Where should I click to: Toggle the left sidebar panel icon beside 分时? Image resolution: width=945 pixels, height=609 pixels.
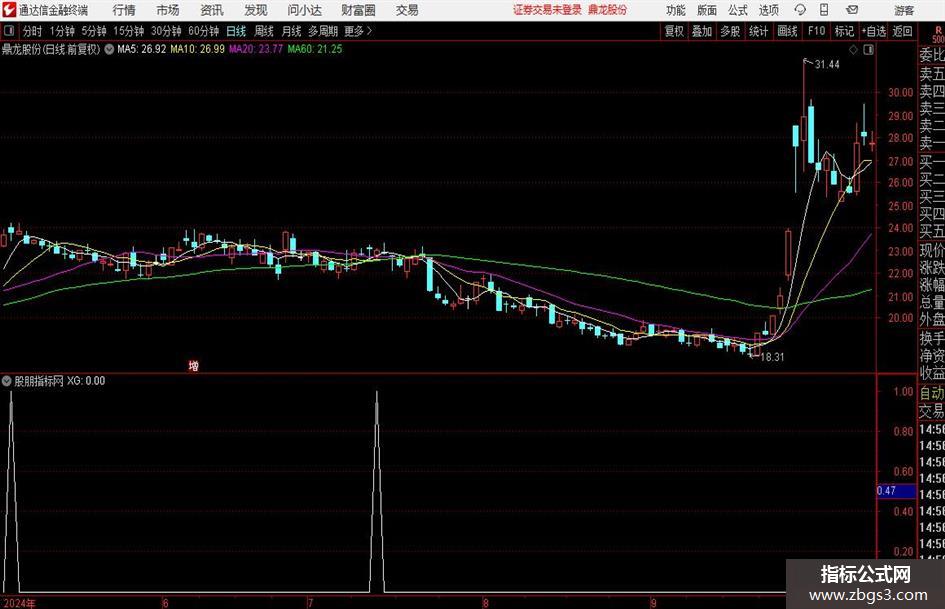pyautogui.click(x=9, y=31)
